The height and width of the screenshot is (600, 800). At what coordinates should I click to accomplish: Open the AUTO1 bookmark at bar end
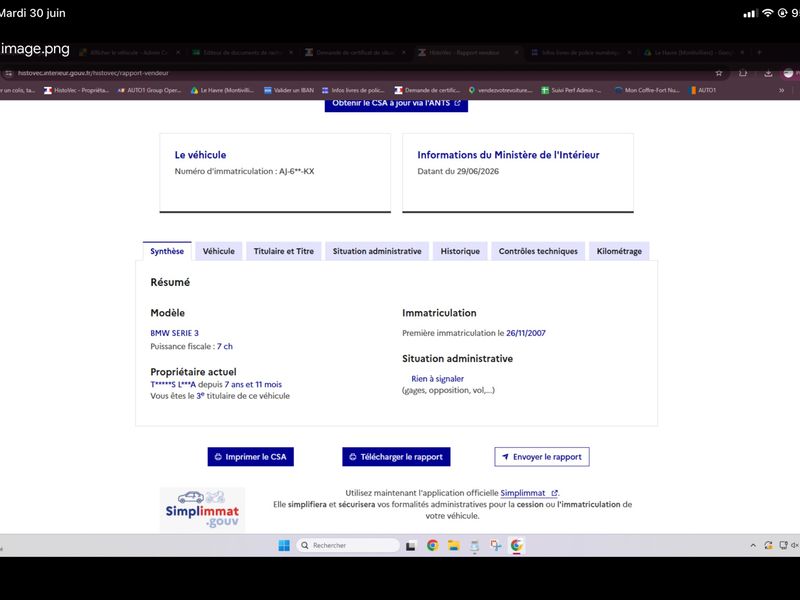(x=702, y=90)
